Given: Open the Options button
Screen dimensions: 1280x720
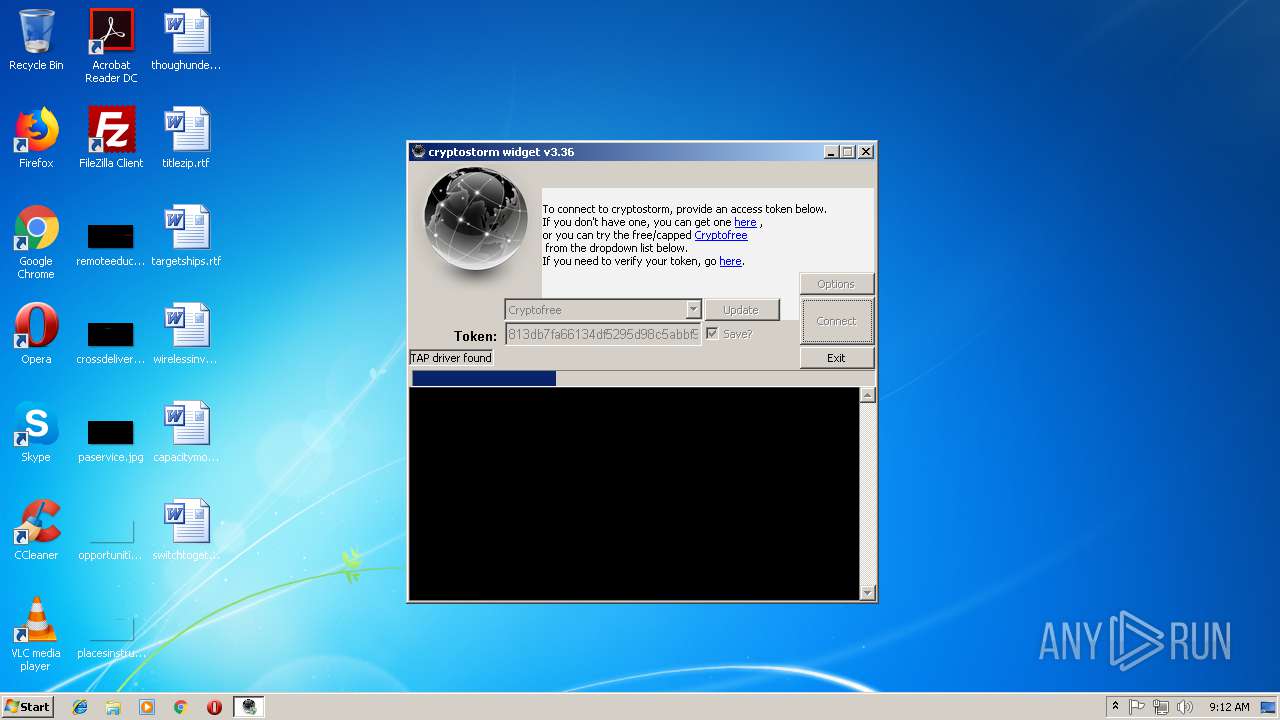Looking at the screenshot, I should (x=836, y=284).
